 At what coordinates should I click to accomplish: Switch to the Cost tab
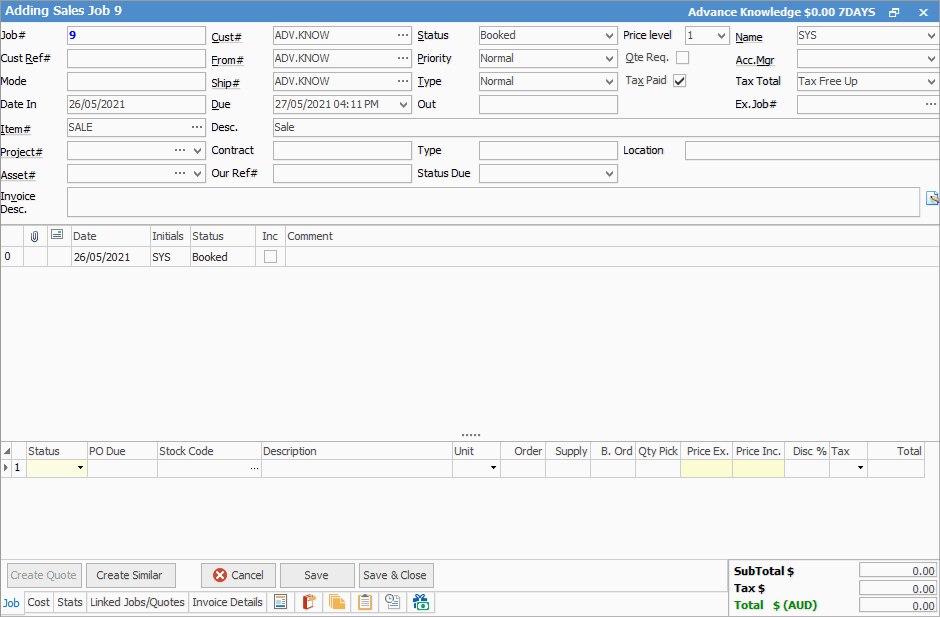click(x=39, y=602)
